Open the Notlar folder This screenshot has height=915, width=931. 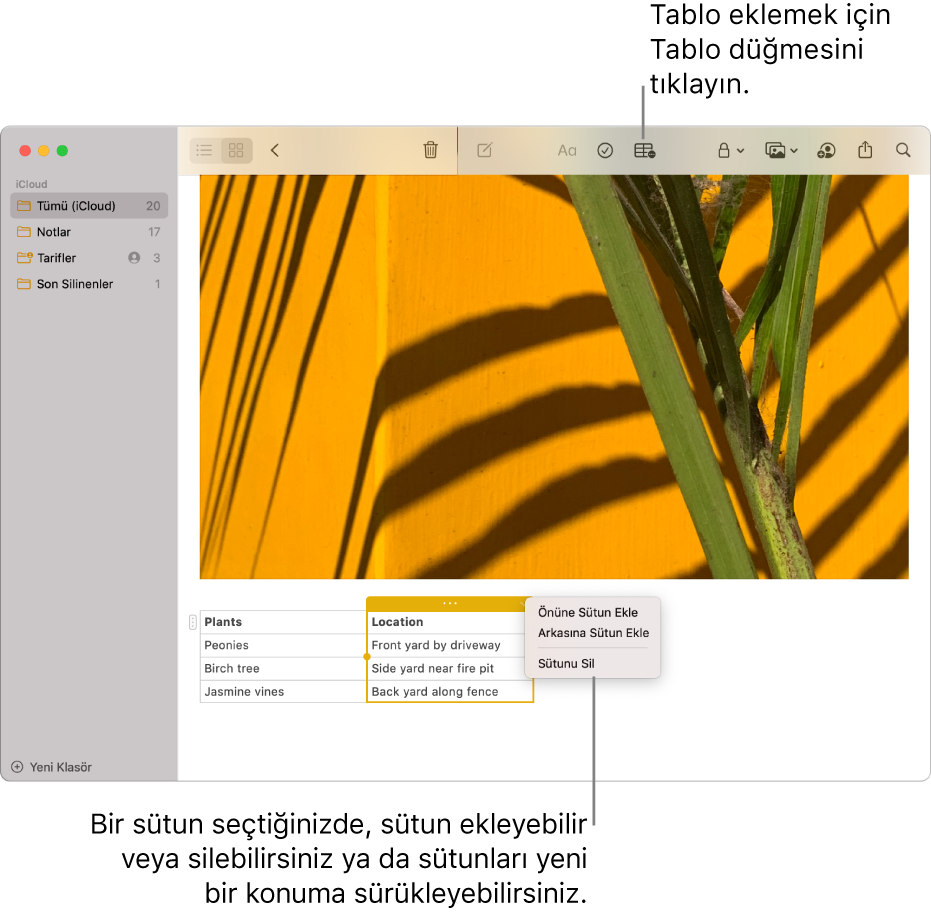click(89, 232)
